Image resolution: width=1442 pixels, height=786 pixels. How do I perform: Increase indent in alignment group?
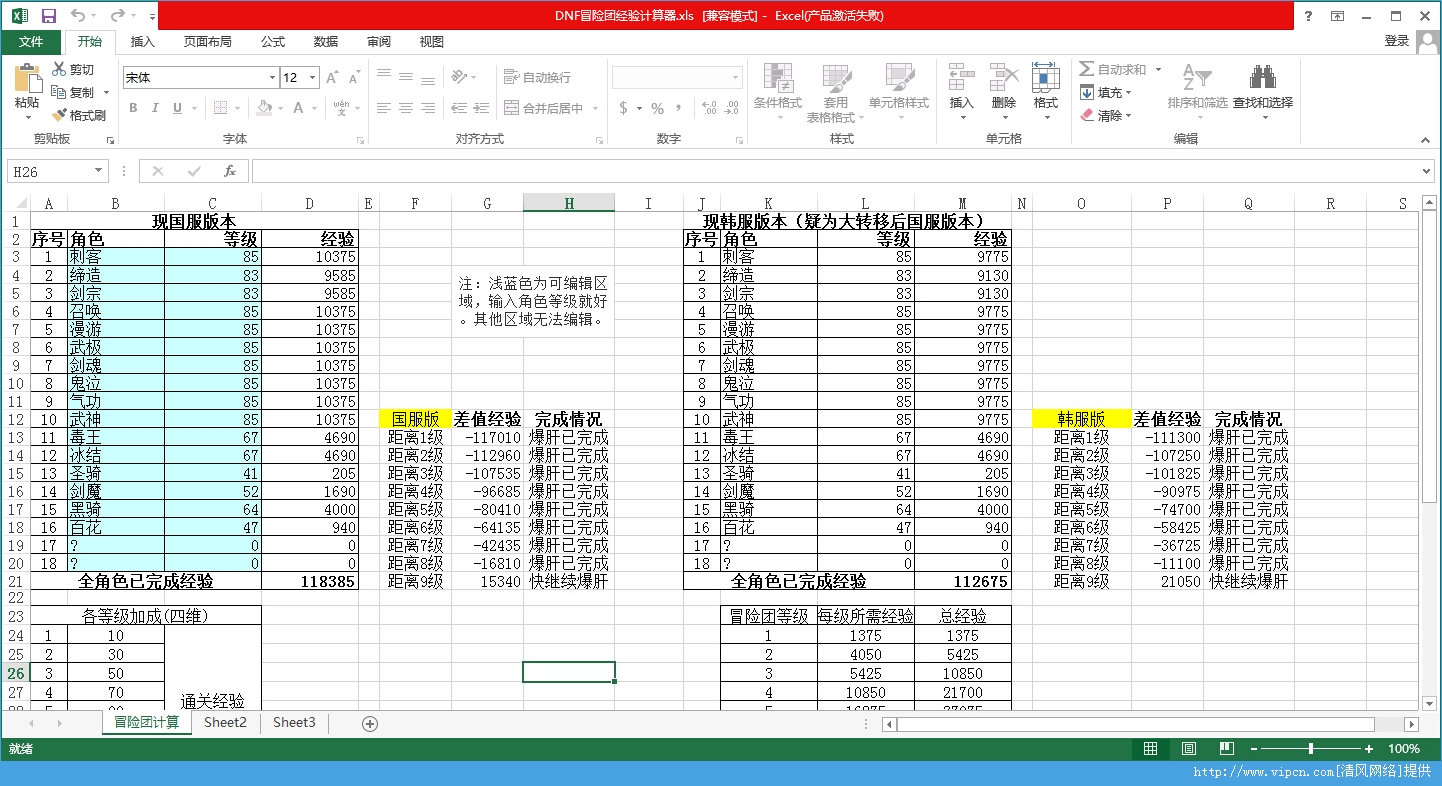click(x=483, y=108)
